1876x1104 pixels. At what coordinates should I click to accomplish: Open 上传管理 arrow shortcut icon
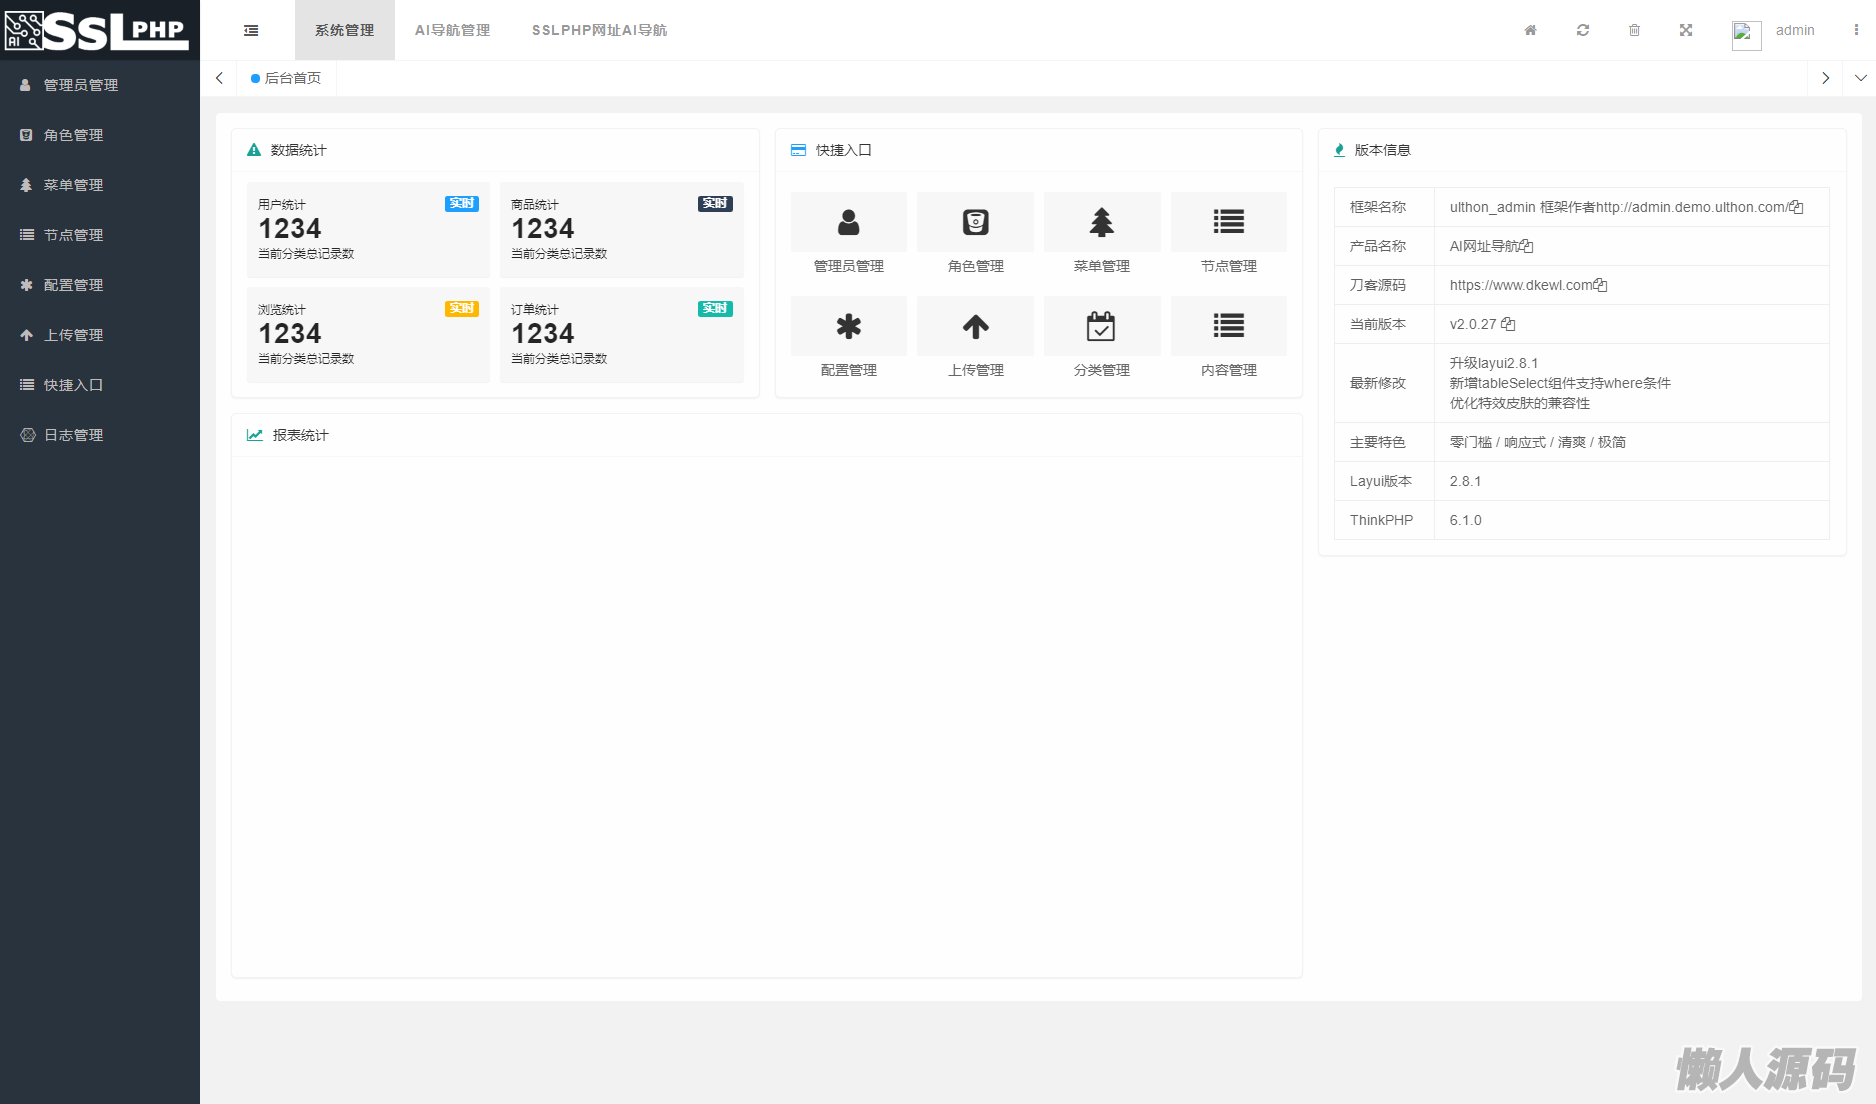tap(975, 326)
